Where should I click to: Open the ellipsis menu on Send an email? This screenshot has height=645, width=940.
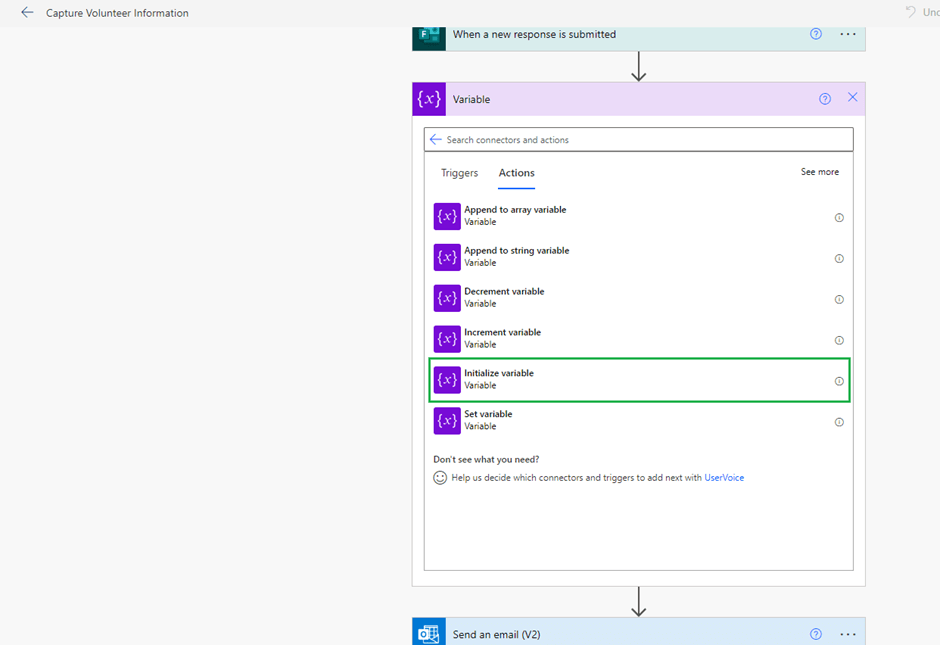848,634
